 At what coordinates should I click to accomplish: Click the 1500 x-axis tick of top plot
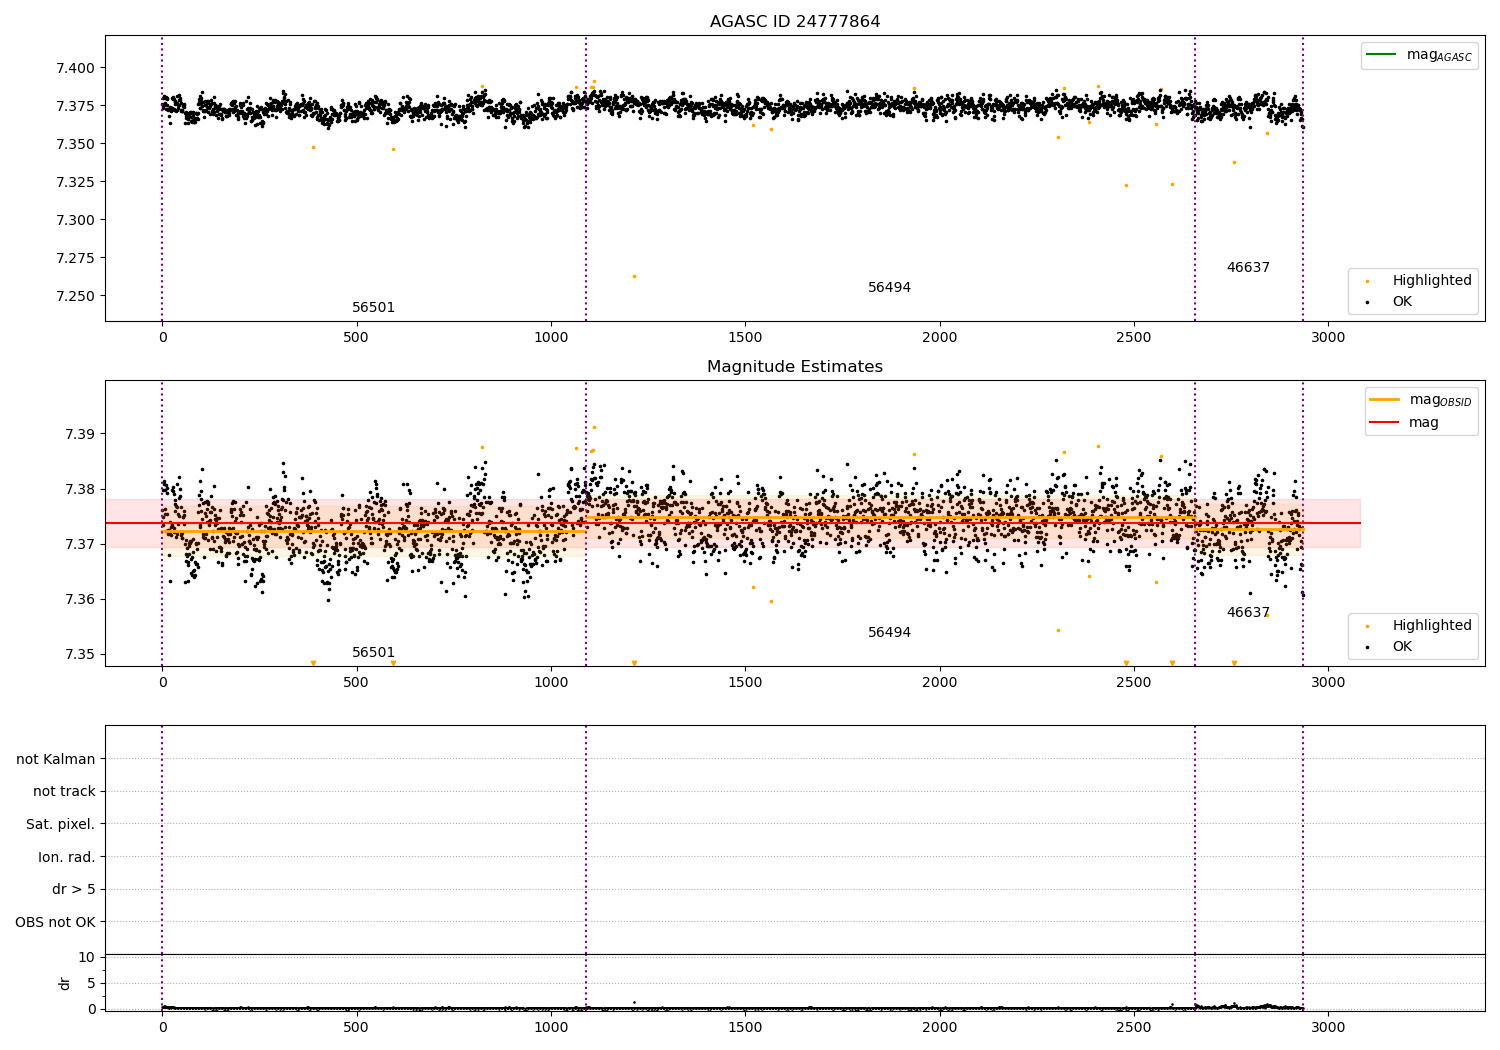point(745,338)
